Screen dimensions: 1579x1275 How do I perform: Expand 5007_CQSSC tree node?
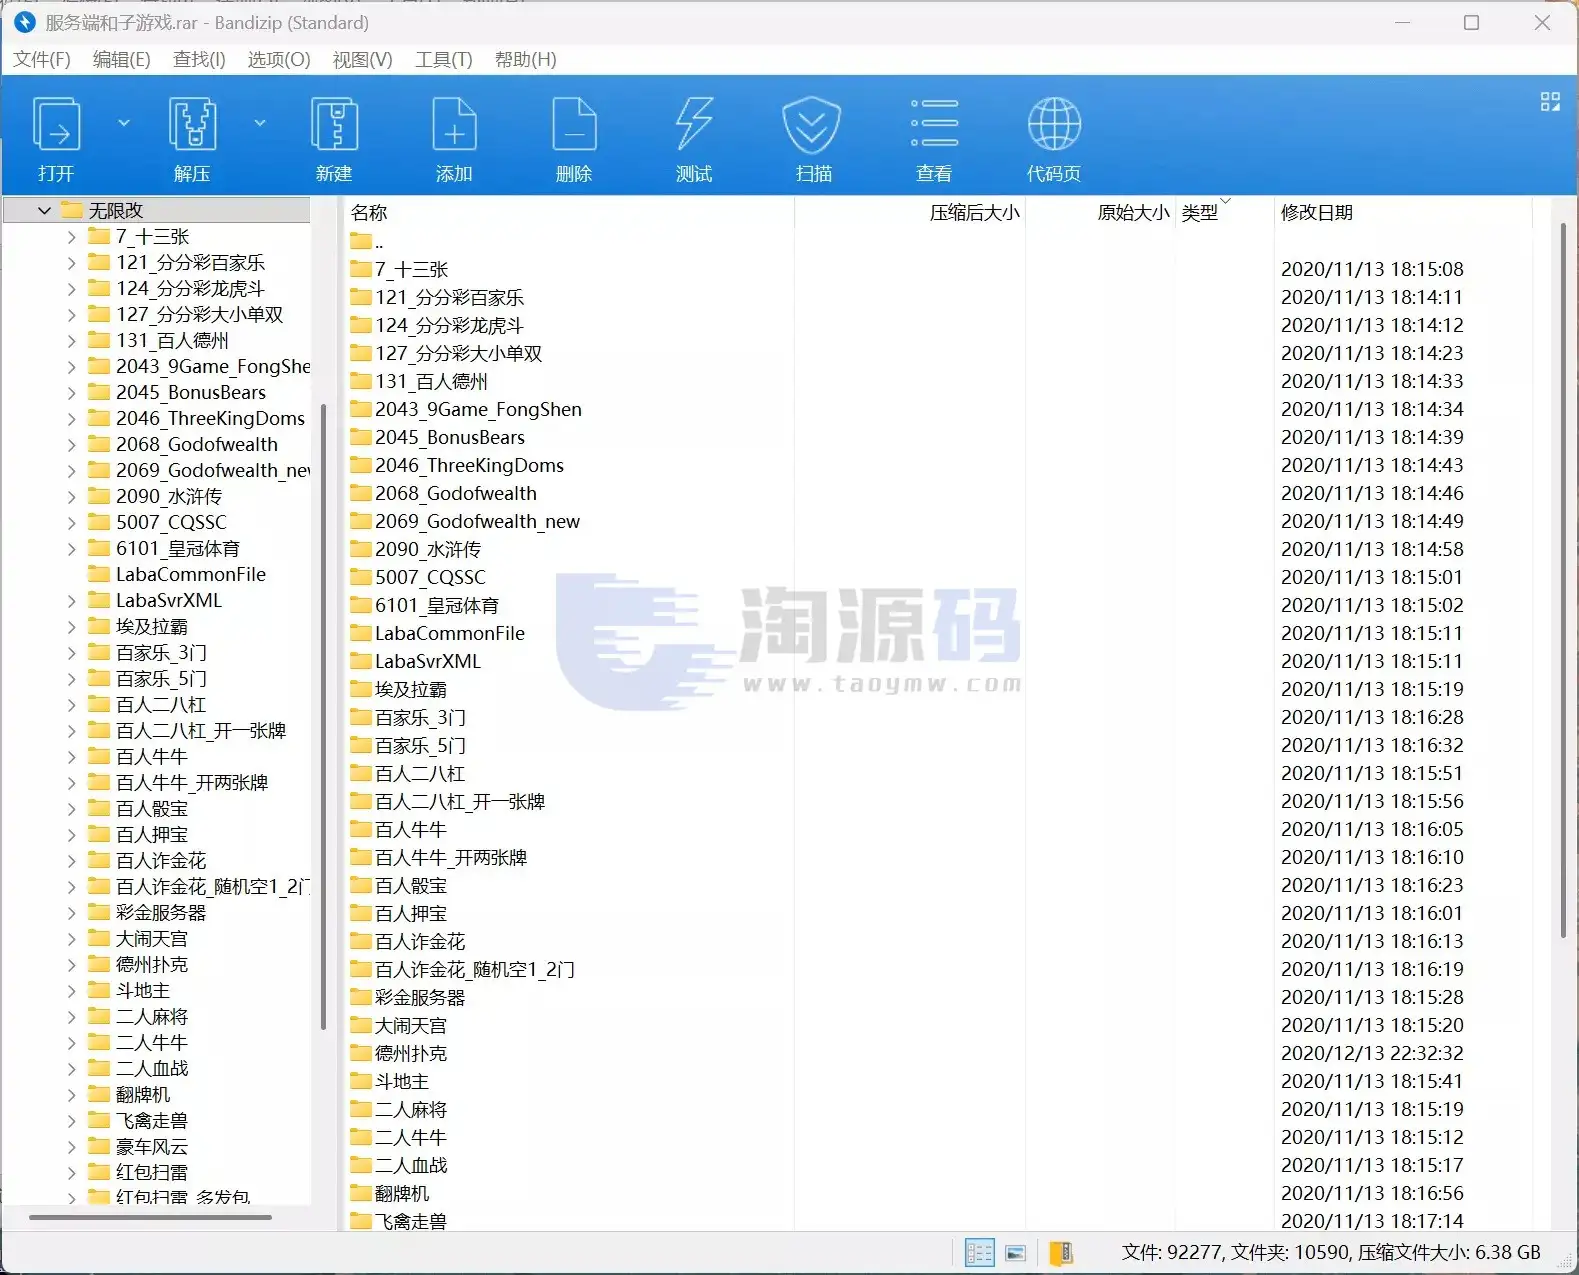71,523
